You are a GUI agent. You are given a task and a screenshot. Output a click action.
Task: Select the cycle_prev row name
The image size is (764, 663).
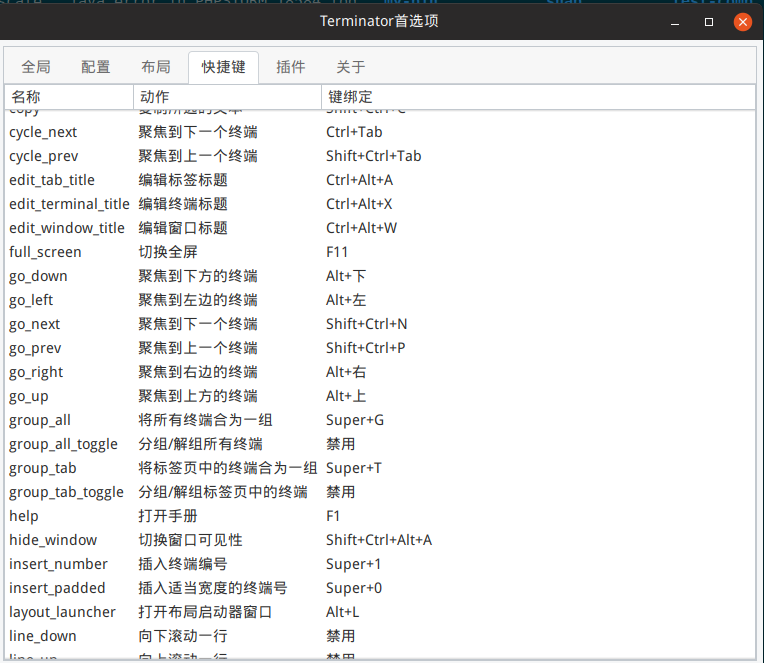[43, 156]
